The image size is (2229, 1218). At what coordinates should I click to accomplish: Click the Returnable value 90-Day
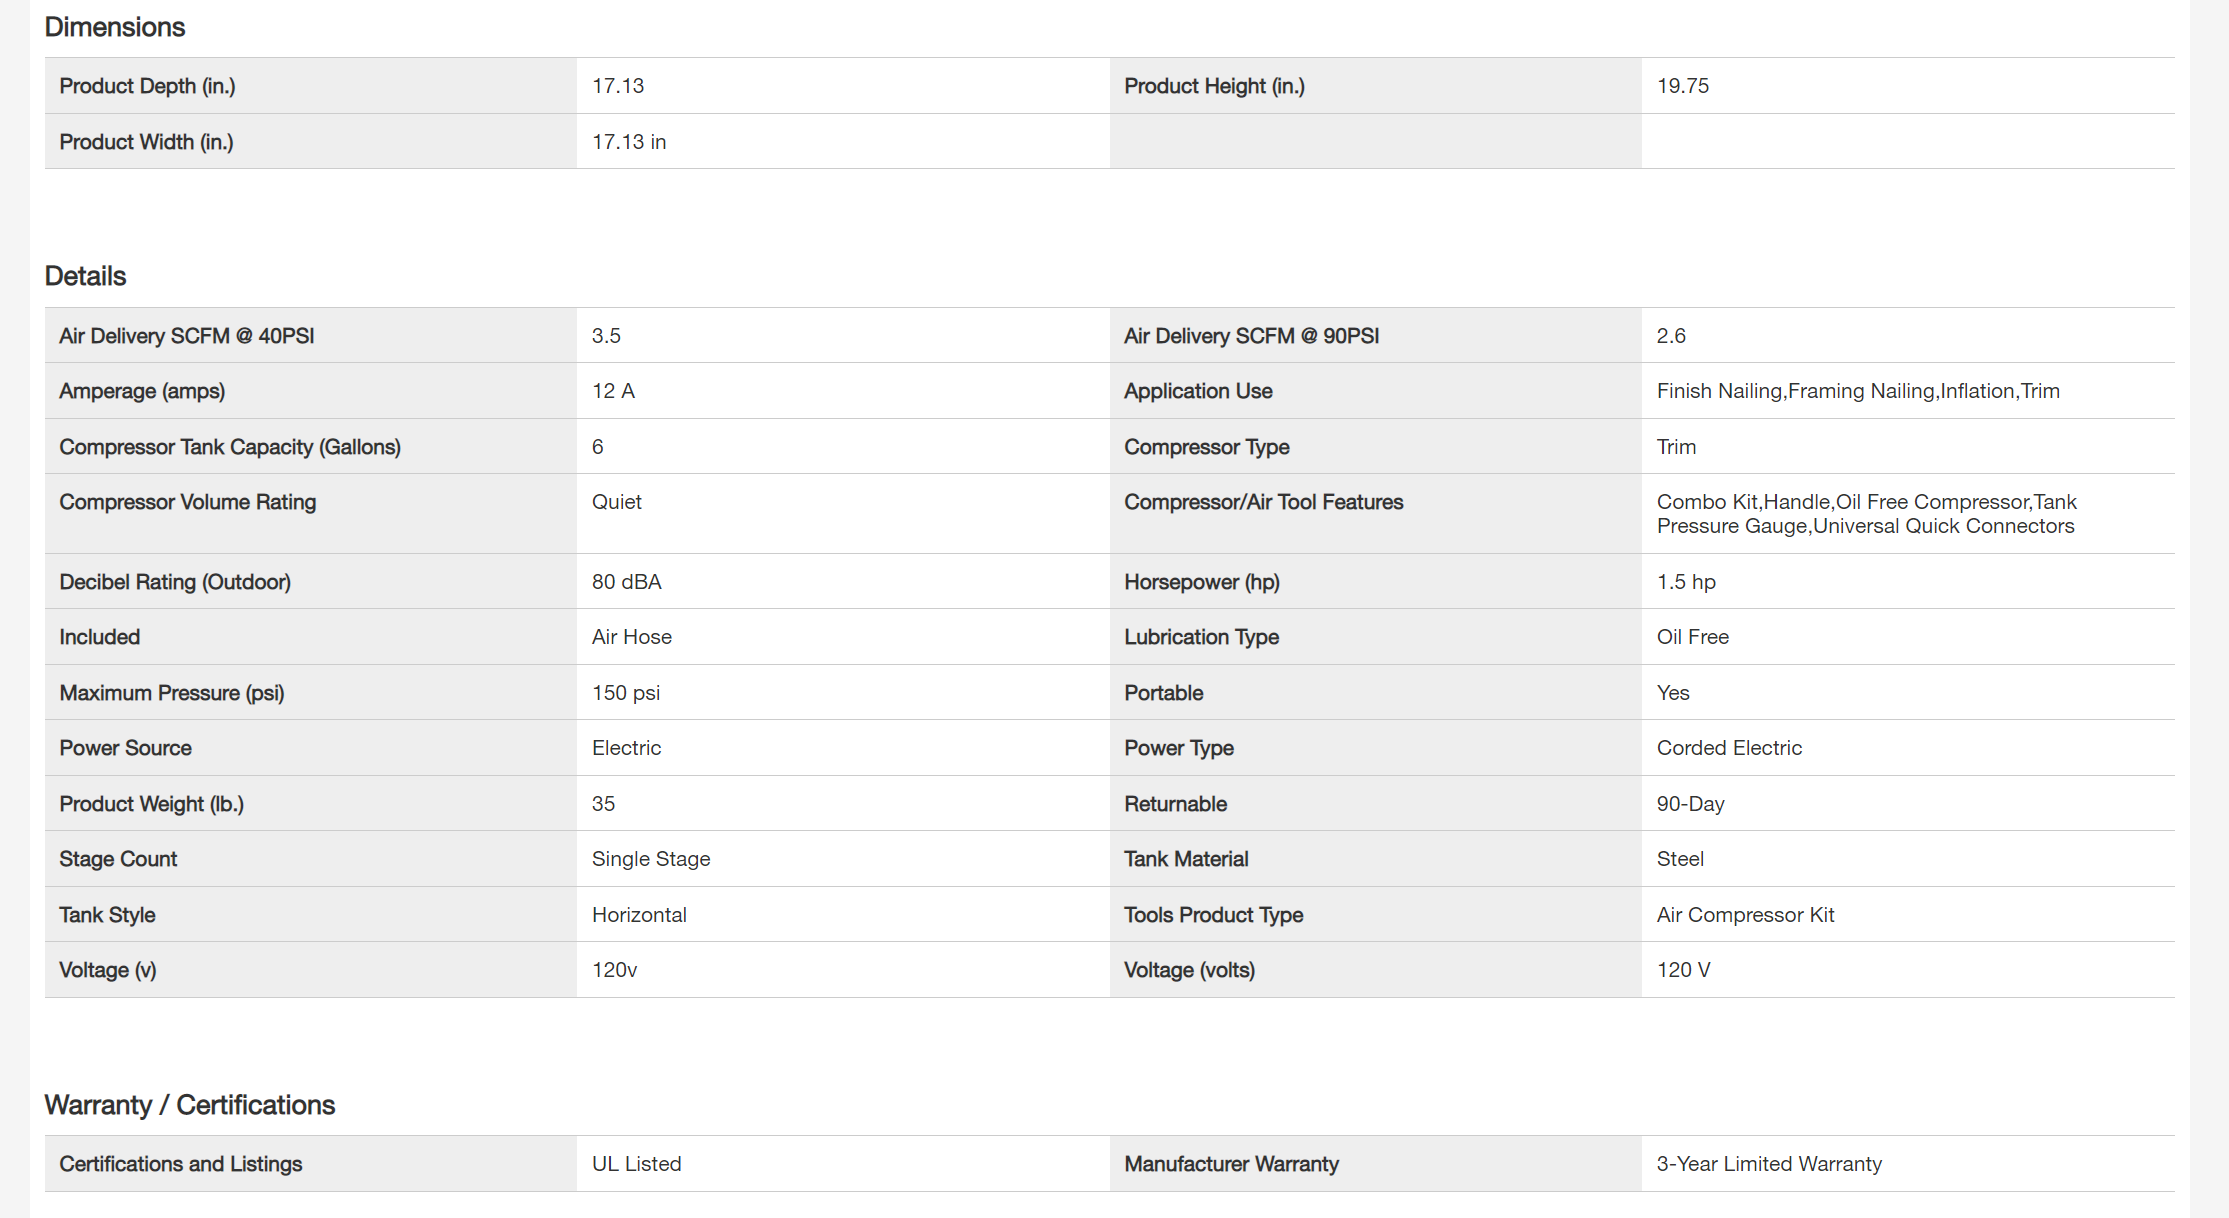tap(1691, 804)
